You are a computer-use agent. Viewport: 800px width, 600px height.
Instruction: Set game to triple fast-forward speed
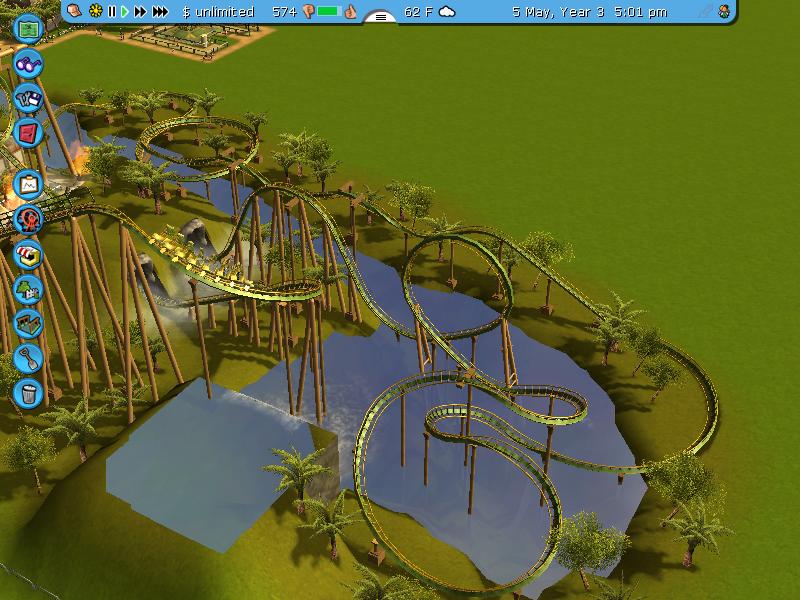(160, 11)
